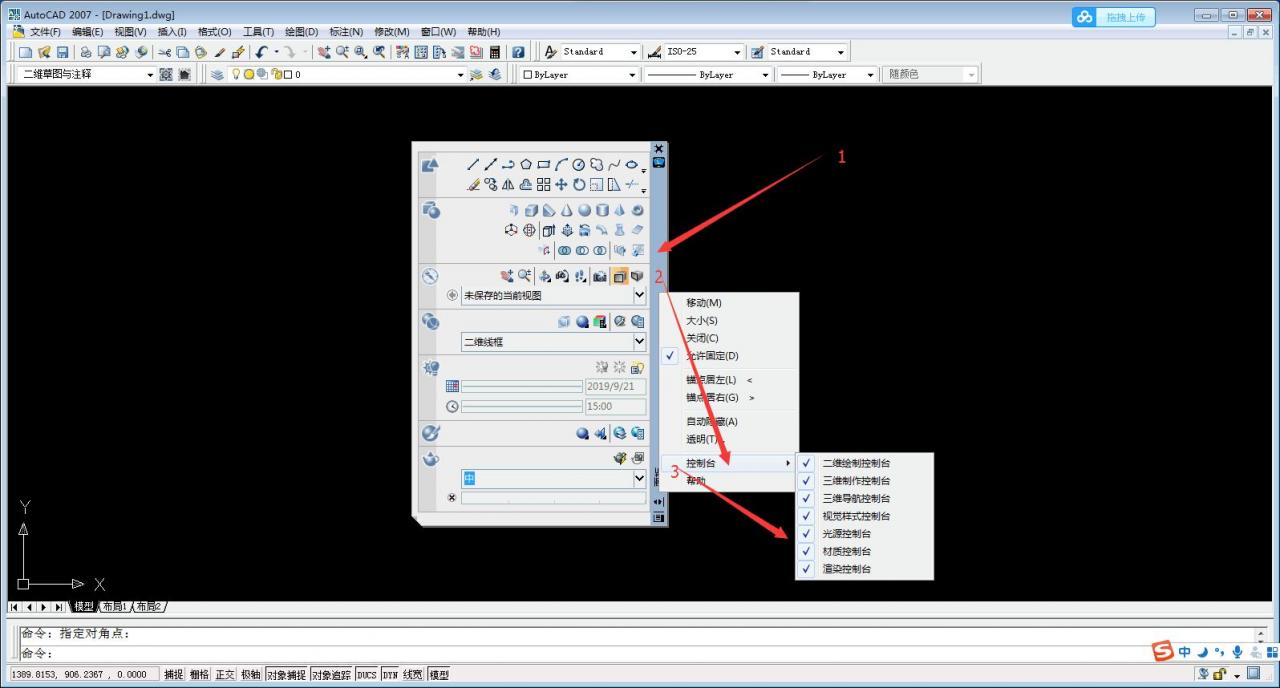Toggle 正交 ortho mode in status bar
Screen dimensions: 1280x688
pos(225,675)
